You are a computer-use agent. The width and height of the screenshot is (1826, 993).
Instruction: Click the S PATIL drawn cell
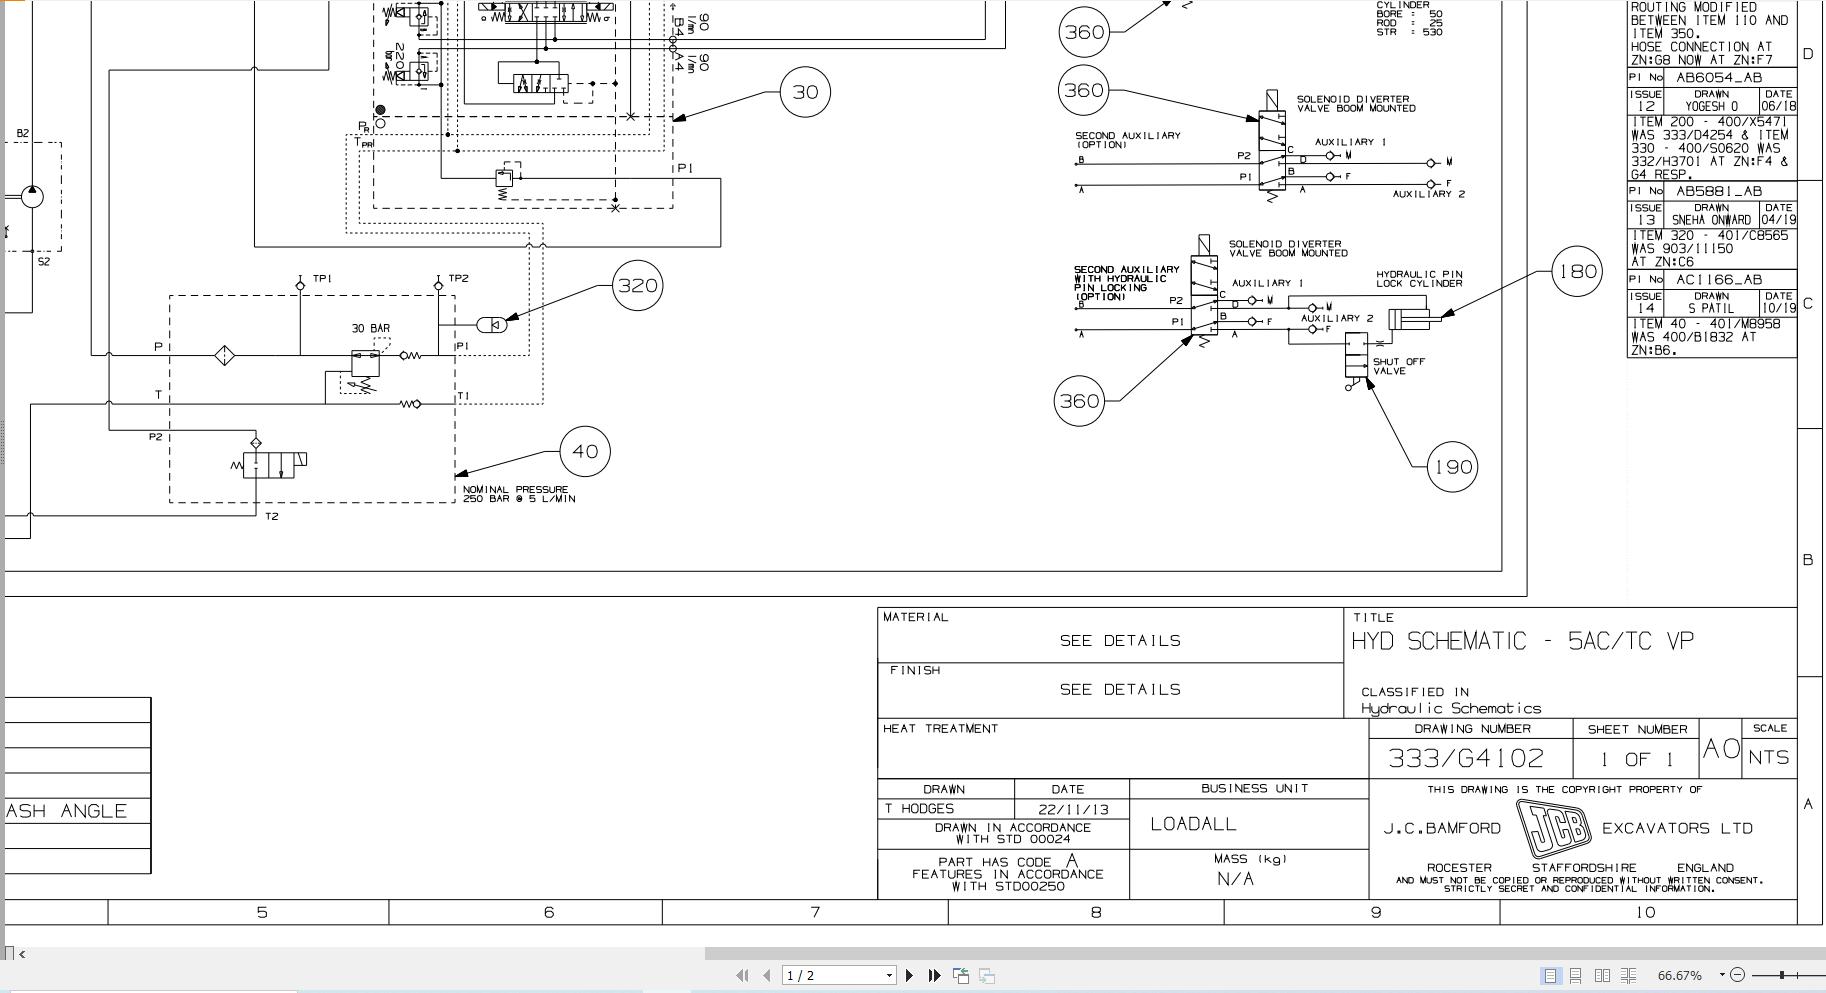[x=1711, y=308]
